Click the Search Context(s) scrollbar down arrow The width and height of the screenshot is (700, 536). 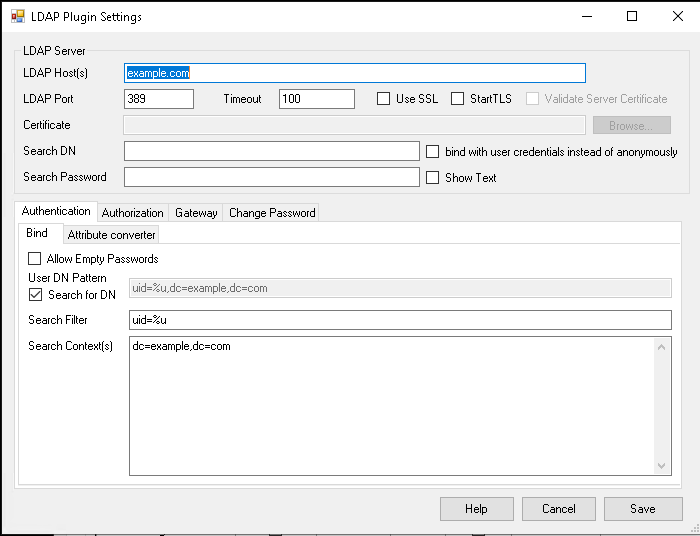click(x=661, y=466)
